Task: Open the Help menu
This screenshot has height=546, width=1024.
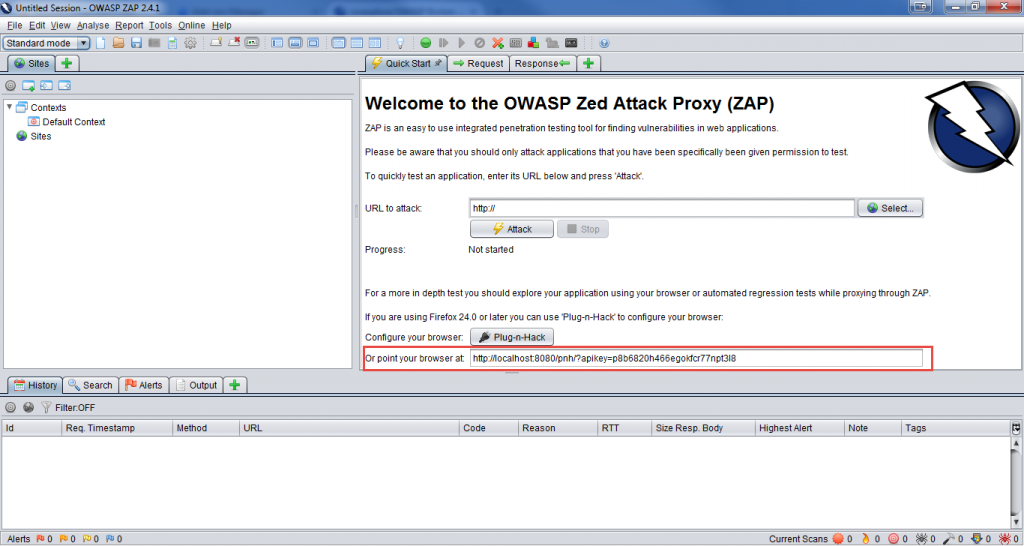Action: tap(221, 25)
